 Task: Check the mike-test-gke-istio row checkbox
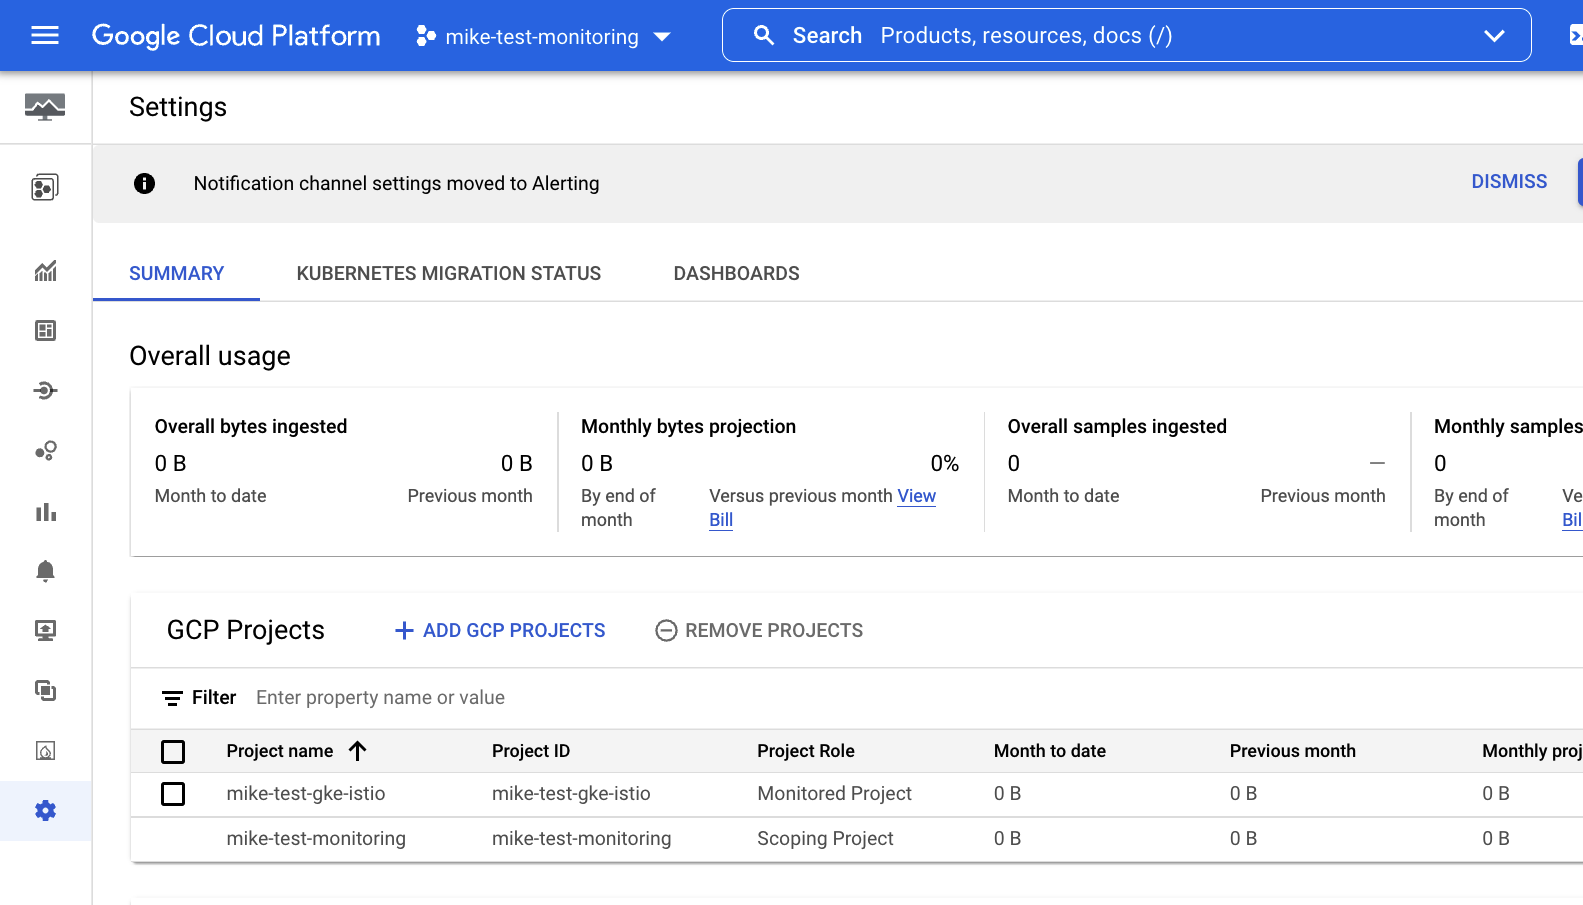click(173, 794)
